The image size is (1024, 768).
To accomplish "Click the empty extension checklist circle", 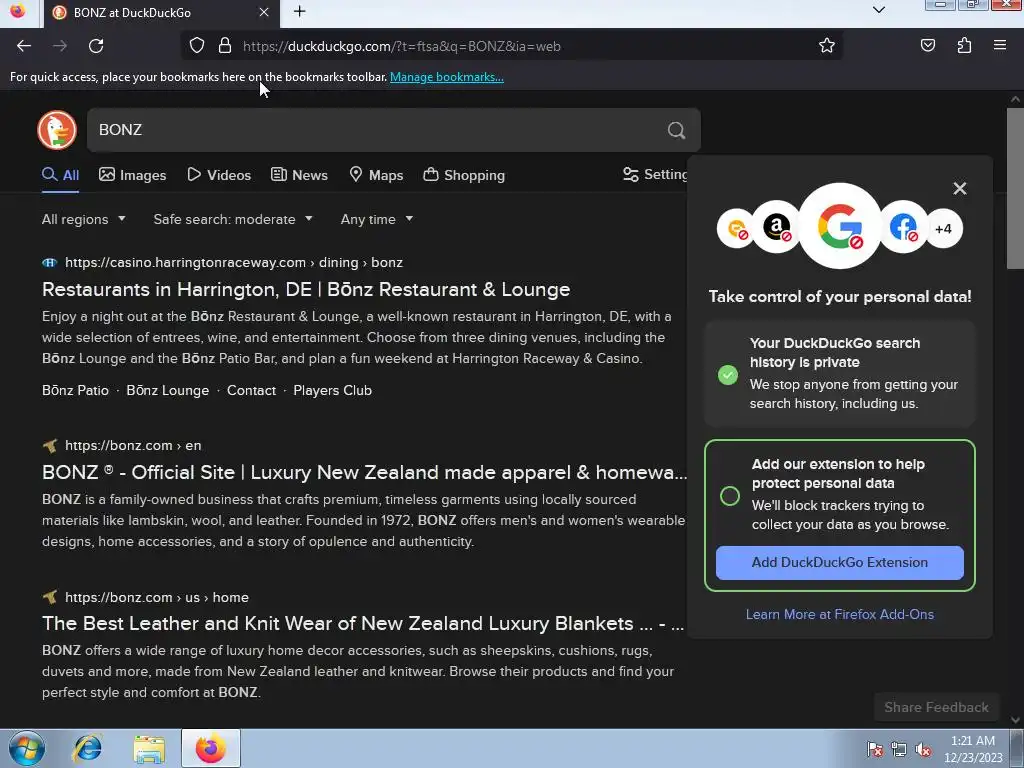I will pyautogui.click(x=729, y=496).
